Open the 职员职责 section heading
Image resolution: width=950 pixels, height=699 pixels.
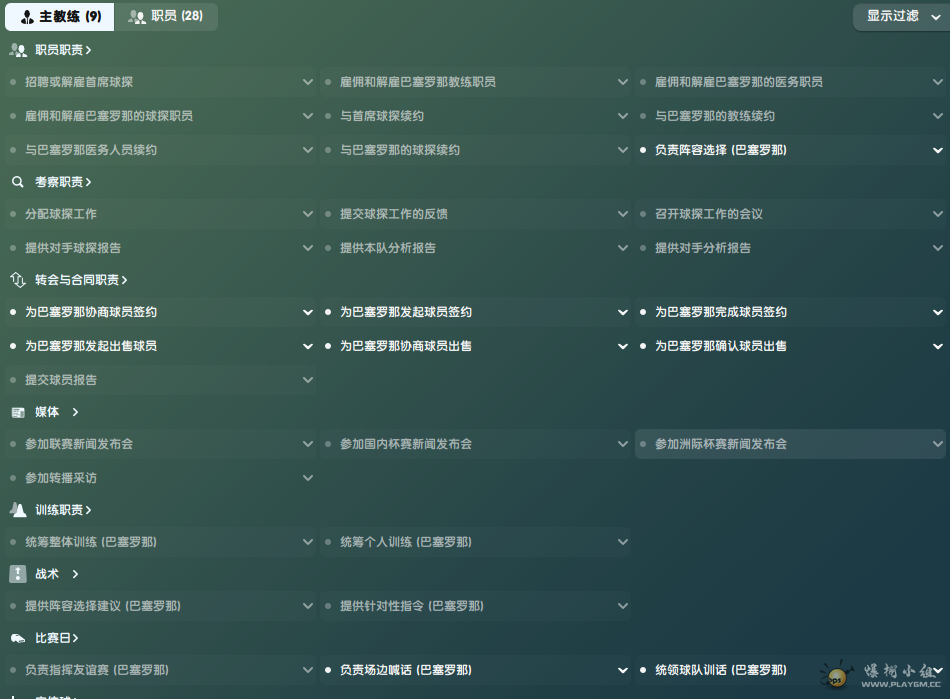[63, 50]
